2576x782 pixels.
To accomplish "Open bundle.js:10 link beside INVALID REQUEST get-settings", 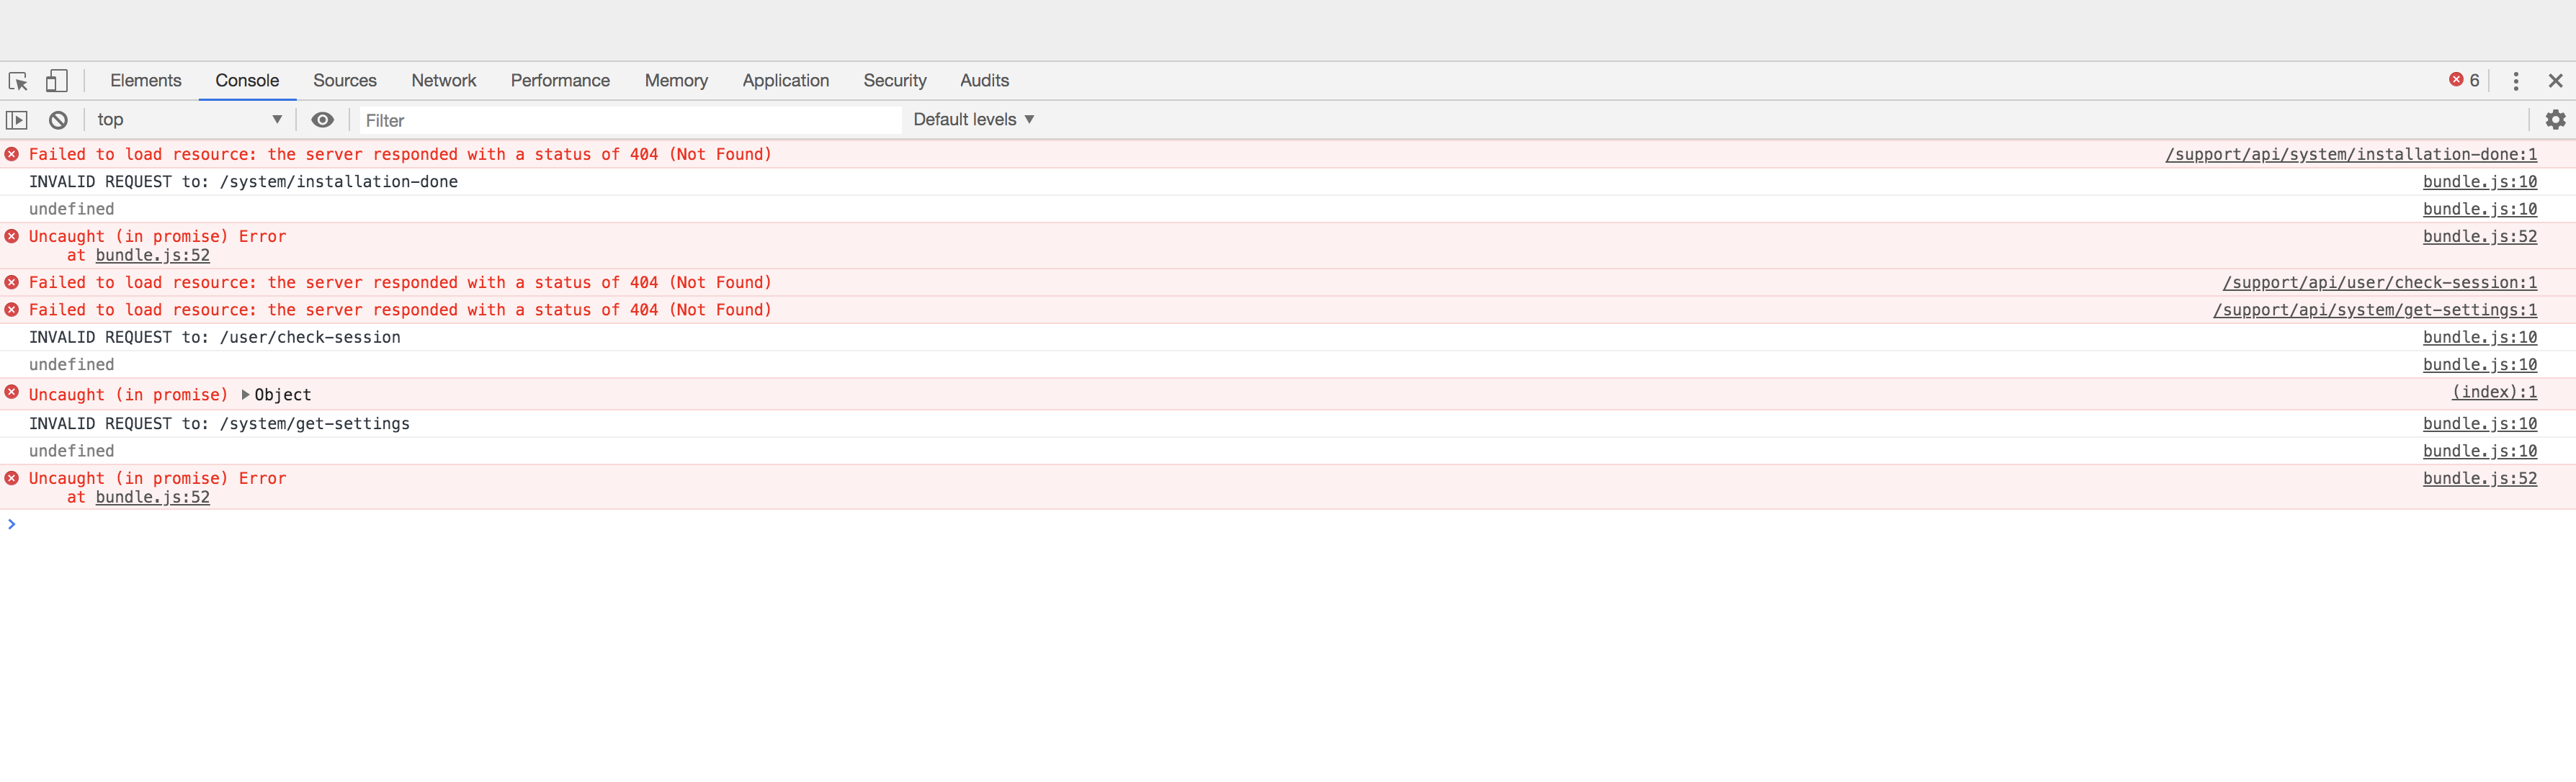I will pyautogui.click(x=2480, y=423).
